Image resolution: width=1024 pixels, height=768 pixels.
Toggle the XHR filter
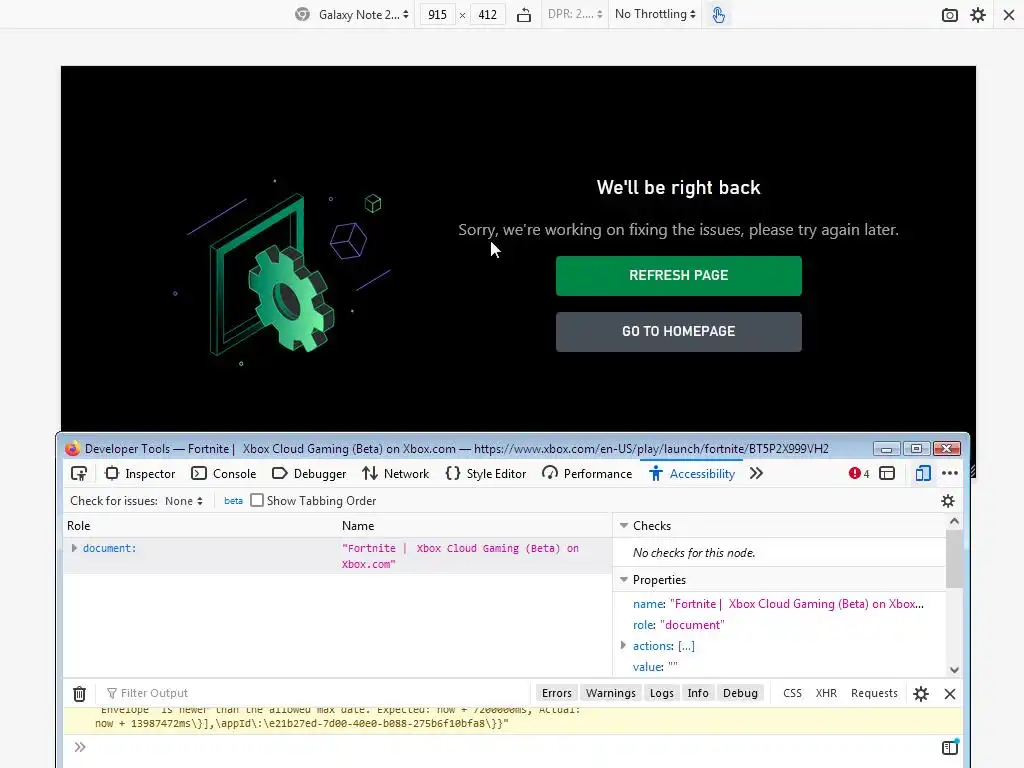pos(826,694)
